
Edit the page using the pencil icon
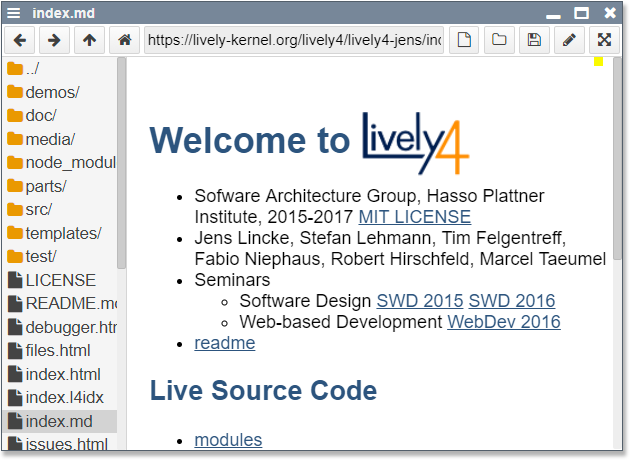point(569,40)
